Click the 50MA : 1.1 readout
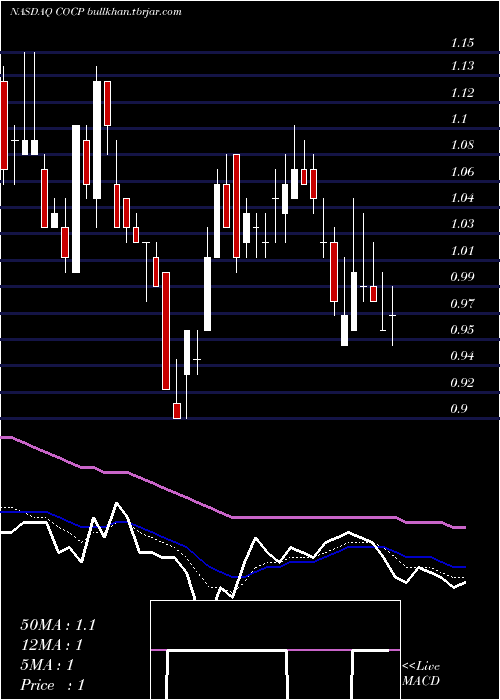The height and width of the screenshot is (700, 500). tap(58, 625)
